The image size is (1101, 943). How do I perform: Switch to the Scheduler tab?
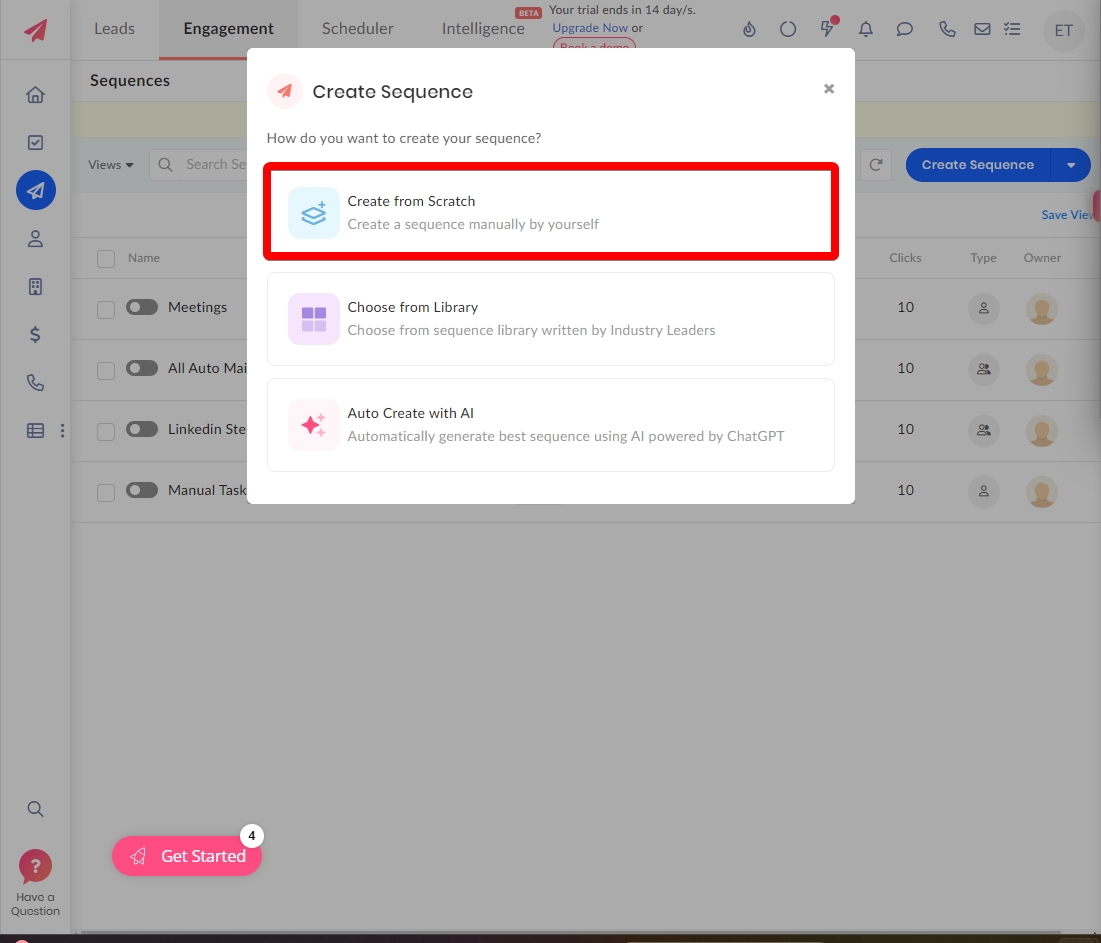pyautogui.click(x=357, y=29)
